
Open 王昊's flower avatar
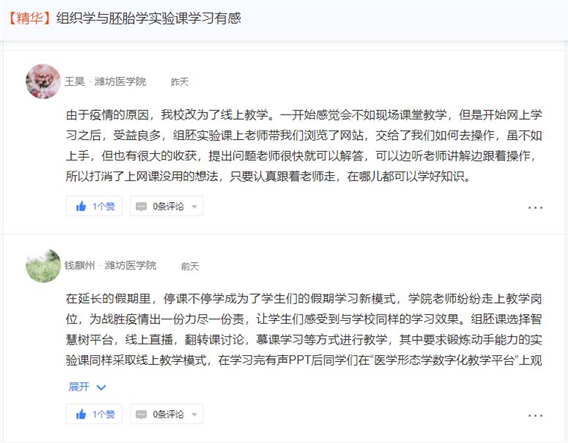[x=43, y=81]
